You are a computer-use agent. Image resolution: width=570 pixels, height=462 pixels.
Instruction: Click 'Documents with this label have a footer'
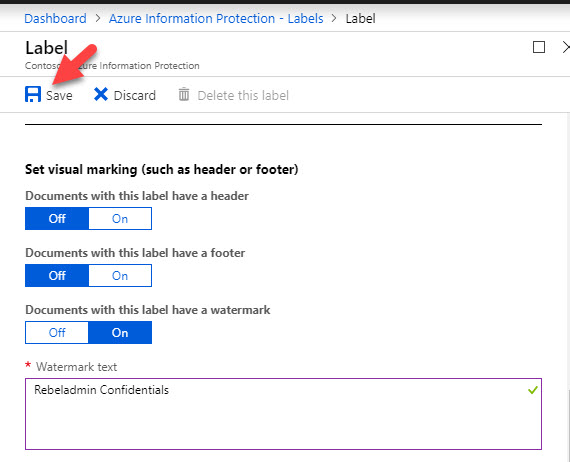(135, 253)
